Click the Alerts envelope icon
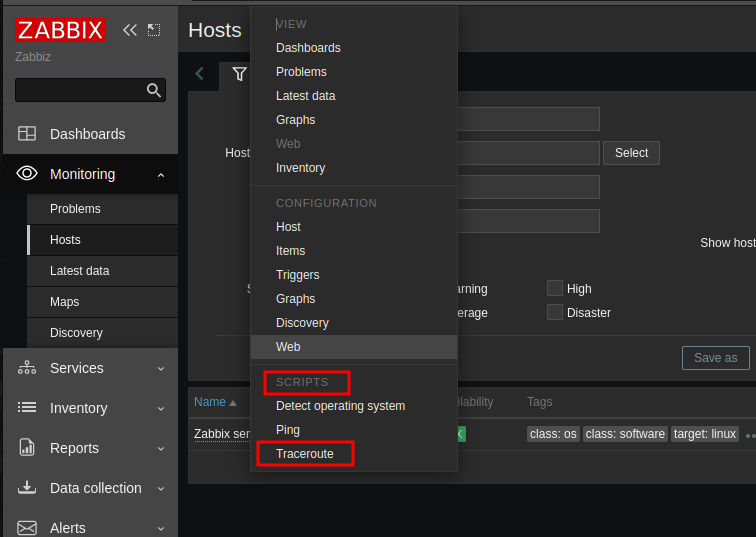Screen dimensions: 756x537 tap(27, 528)
